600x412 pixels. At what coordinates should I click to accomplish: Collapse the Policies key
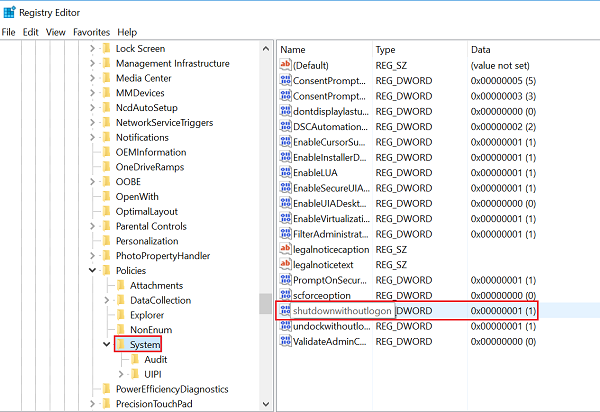pyautogui.click(x=92, y=270)
